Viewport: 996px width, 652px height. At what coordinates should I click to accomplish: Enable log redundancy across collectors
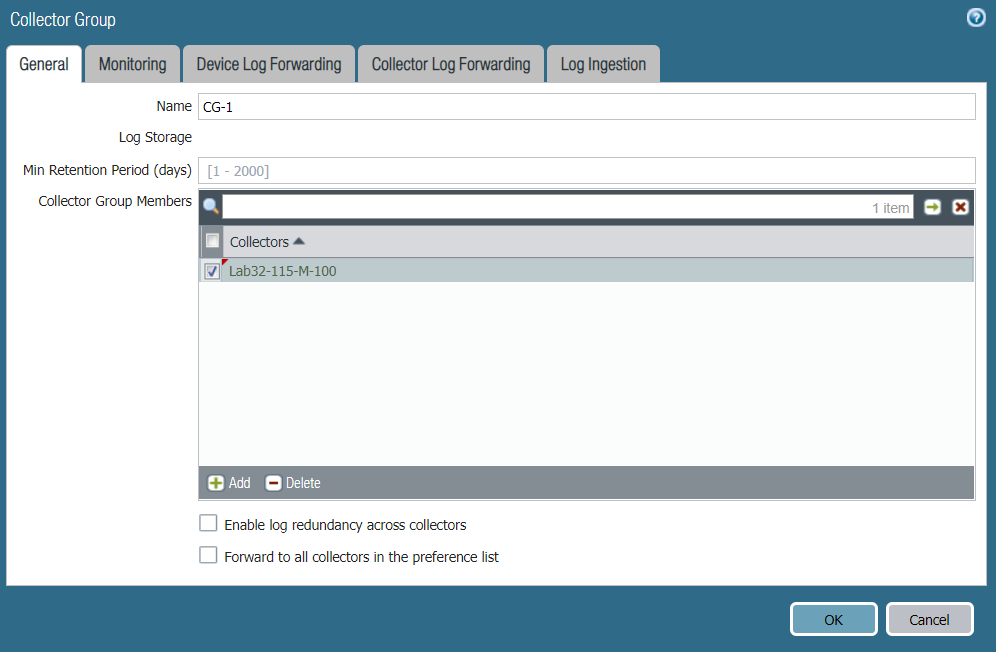(208, 523)
